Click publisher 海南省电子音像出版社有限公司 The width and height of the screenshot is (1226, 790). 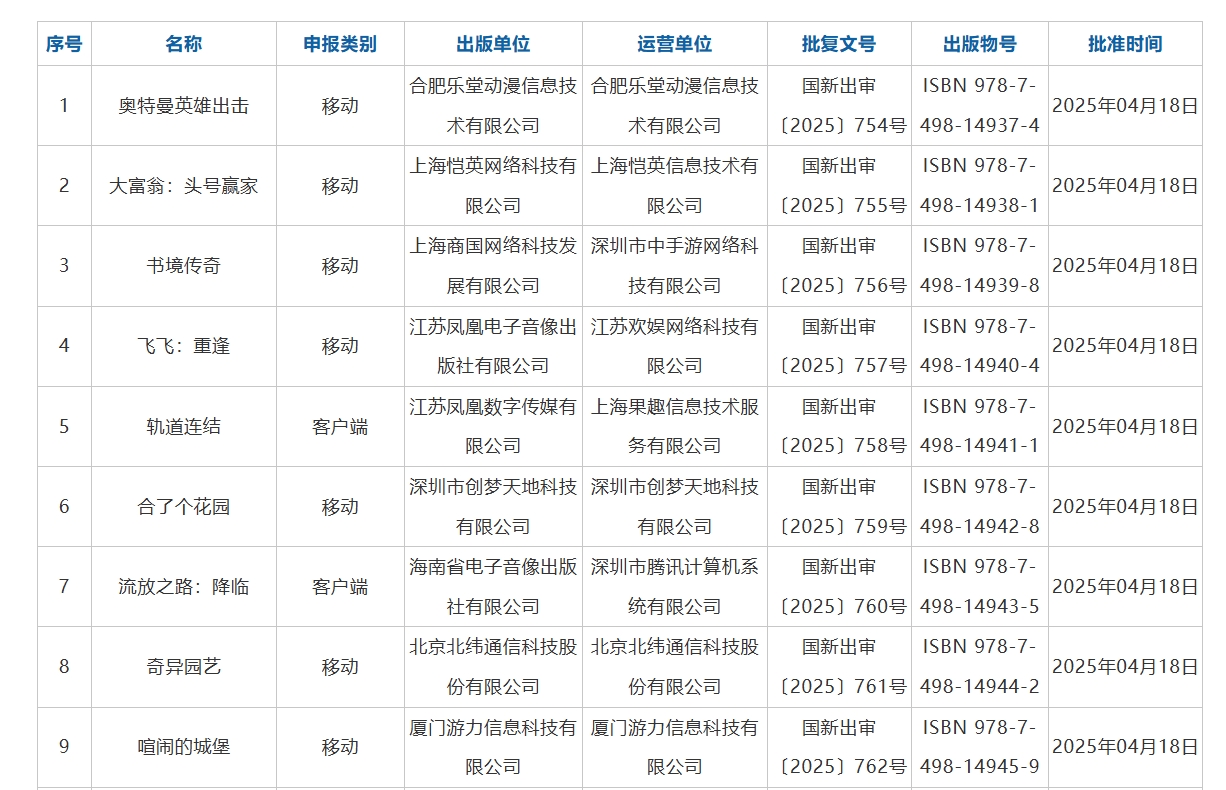point(493,587)
